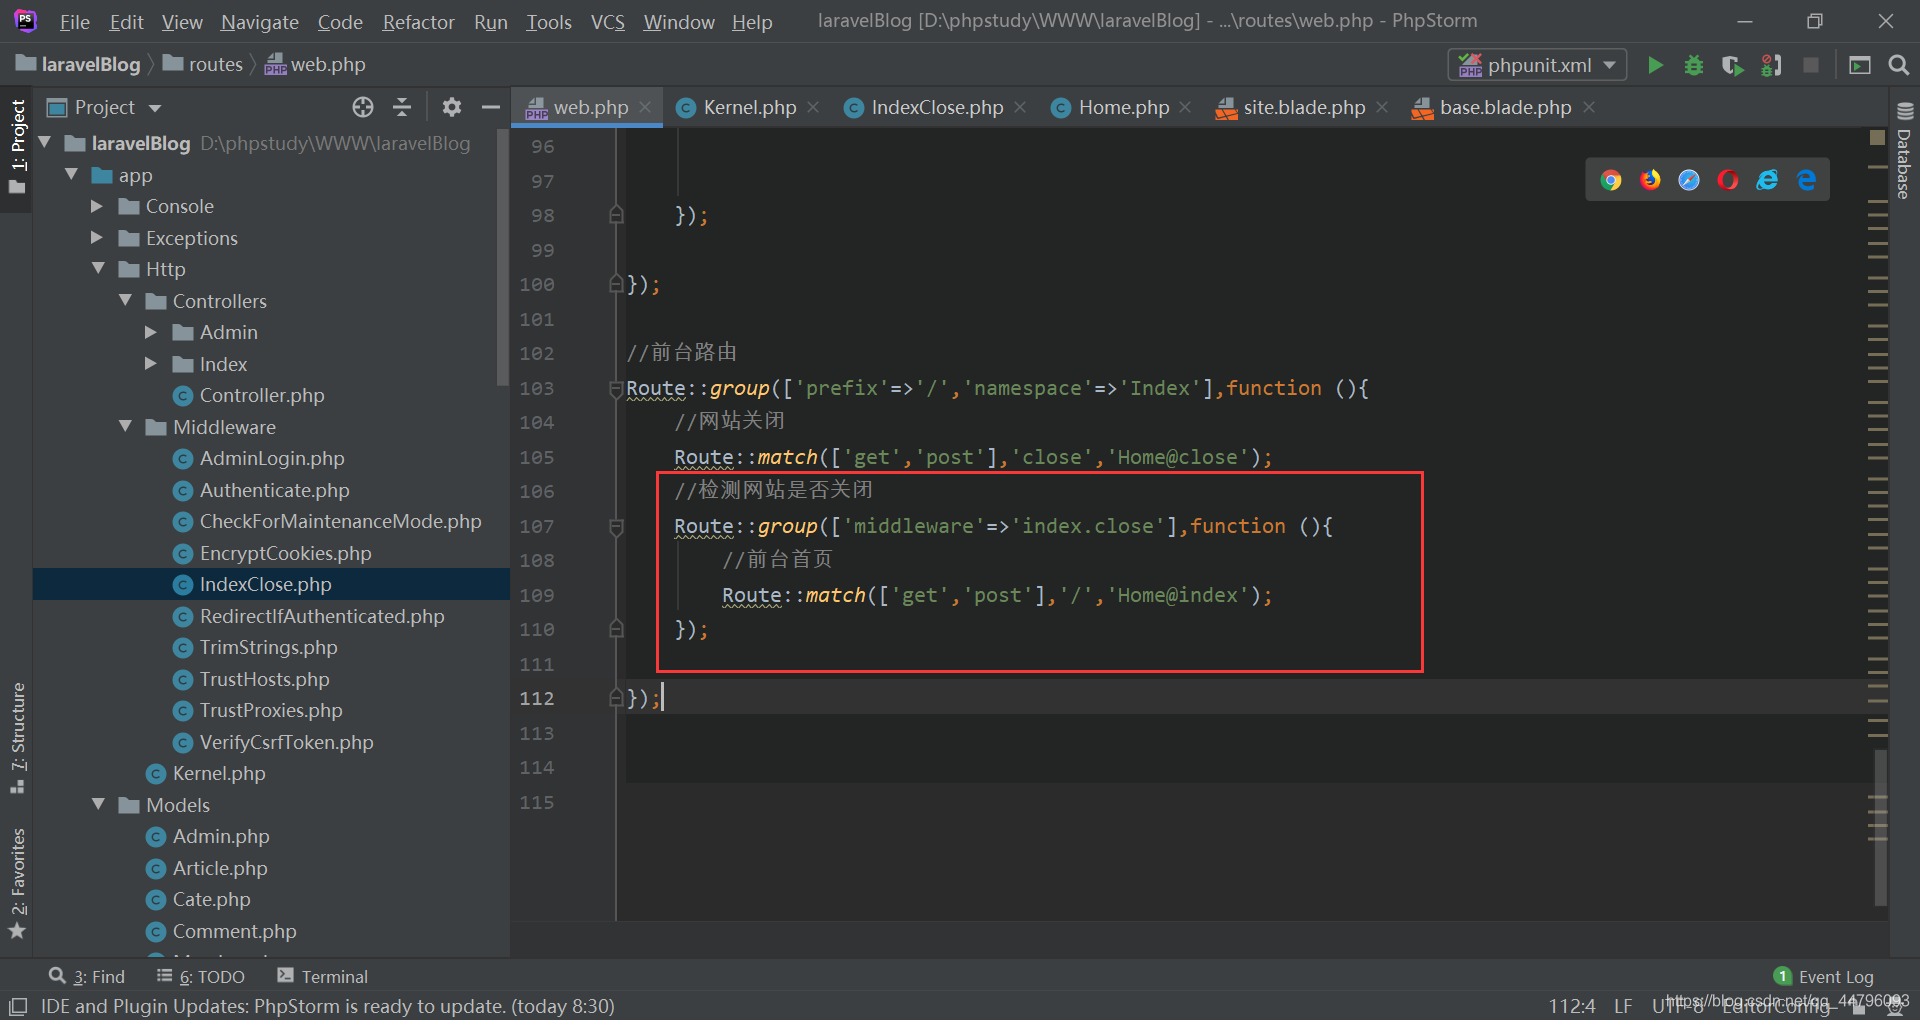Screen dimensions: 1920x1020
Task: Select IndexClose.php in project tree
Action: [x=271, y=584]
